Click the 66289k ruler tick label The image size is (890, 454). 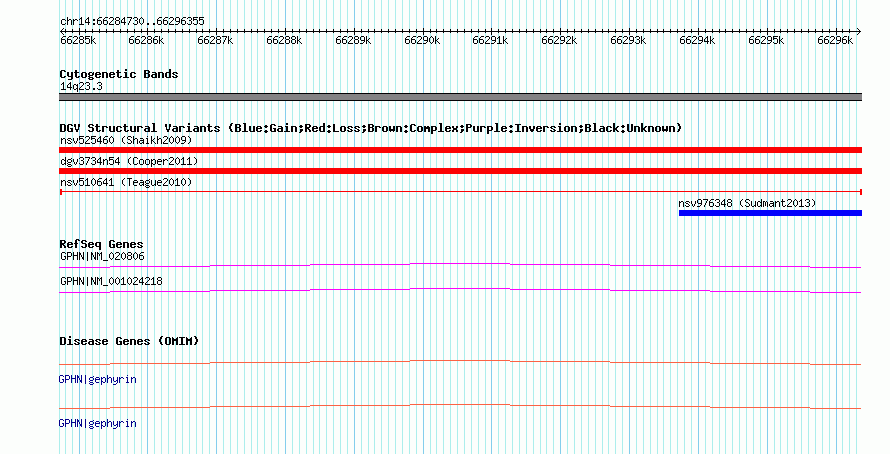click(353, 40)
